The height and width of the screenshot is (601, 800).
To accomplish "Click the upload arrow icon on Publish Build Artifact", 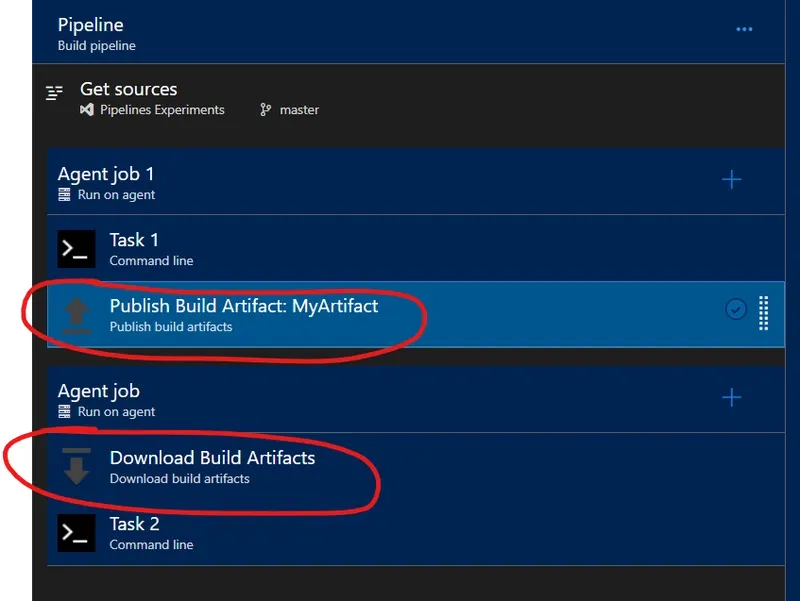I will [77, 314].
